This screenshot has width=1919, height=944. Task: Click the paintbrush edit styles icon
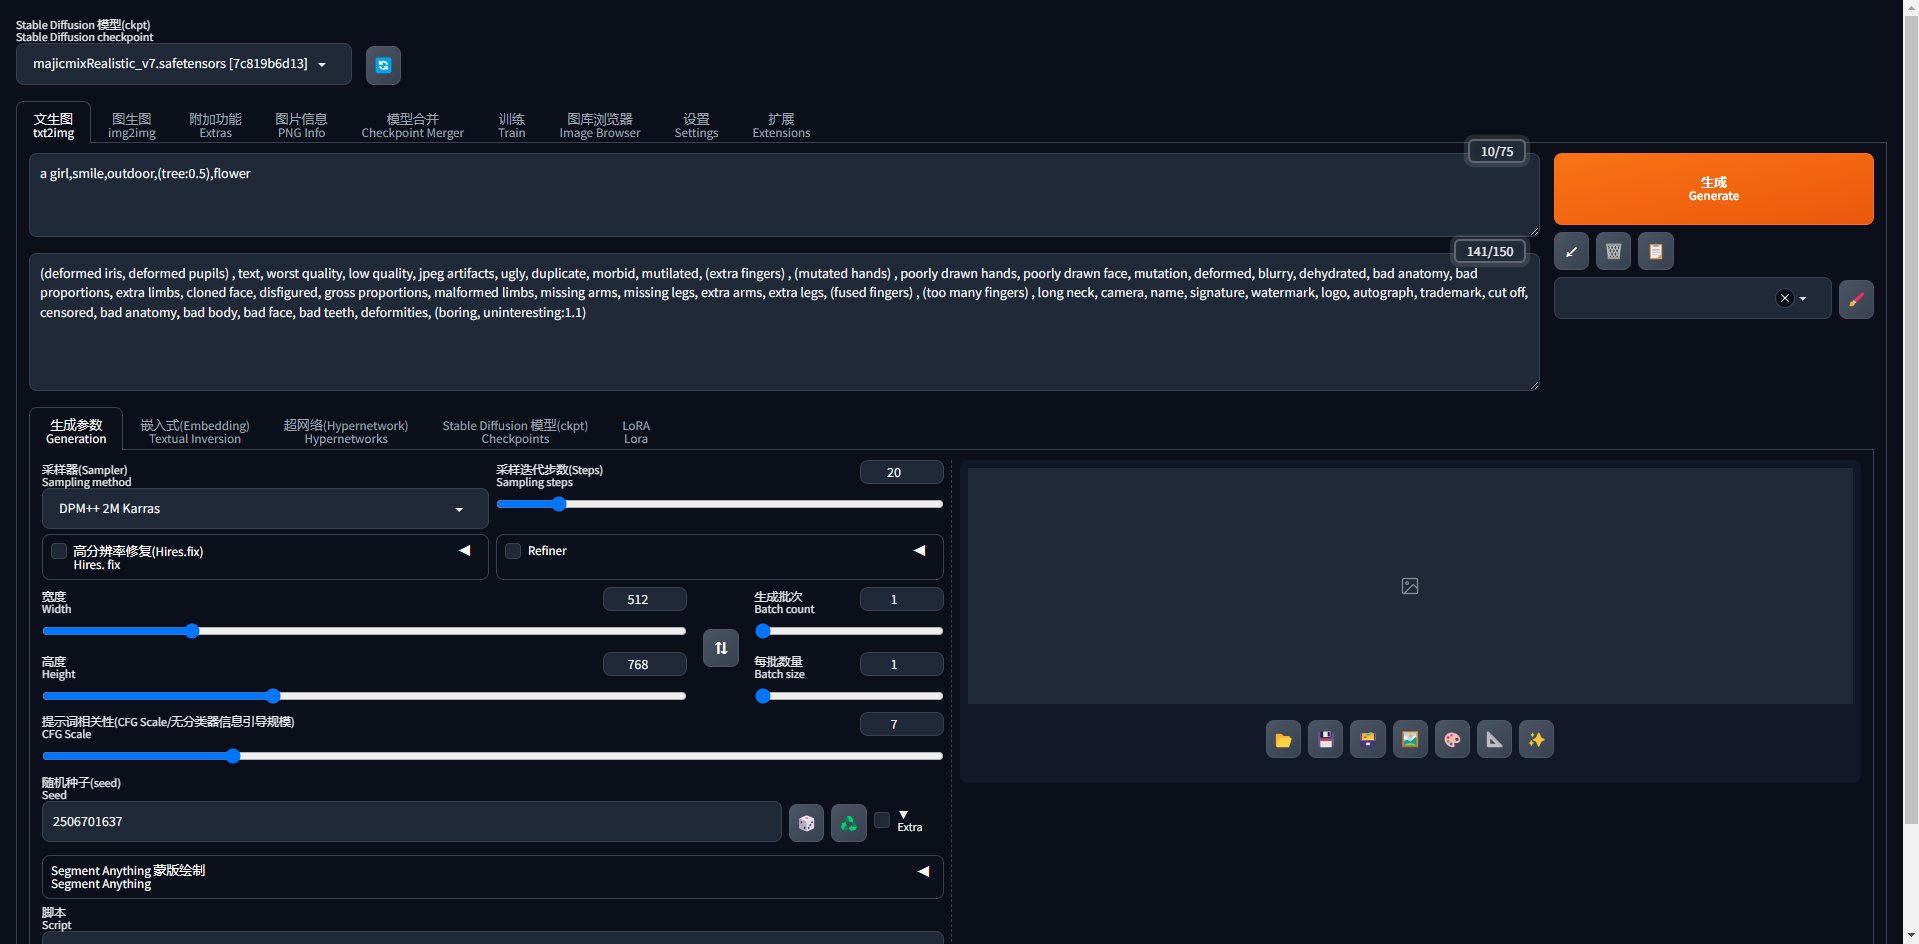[x=1856, y=299]
